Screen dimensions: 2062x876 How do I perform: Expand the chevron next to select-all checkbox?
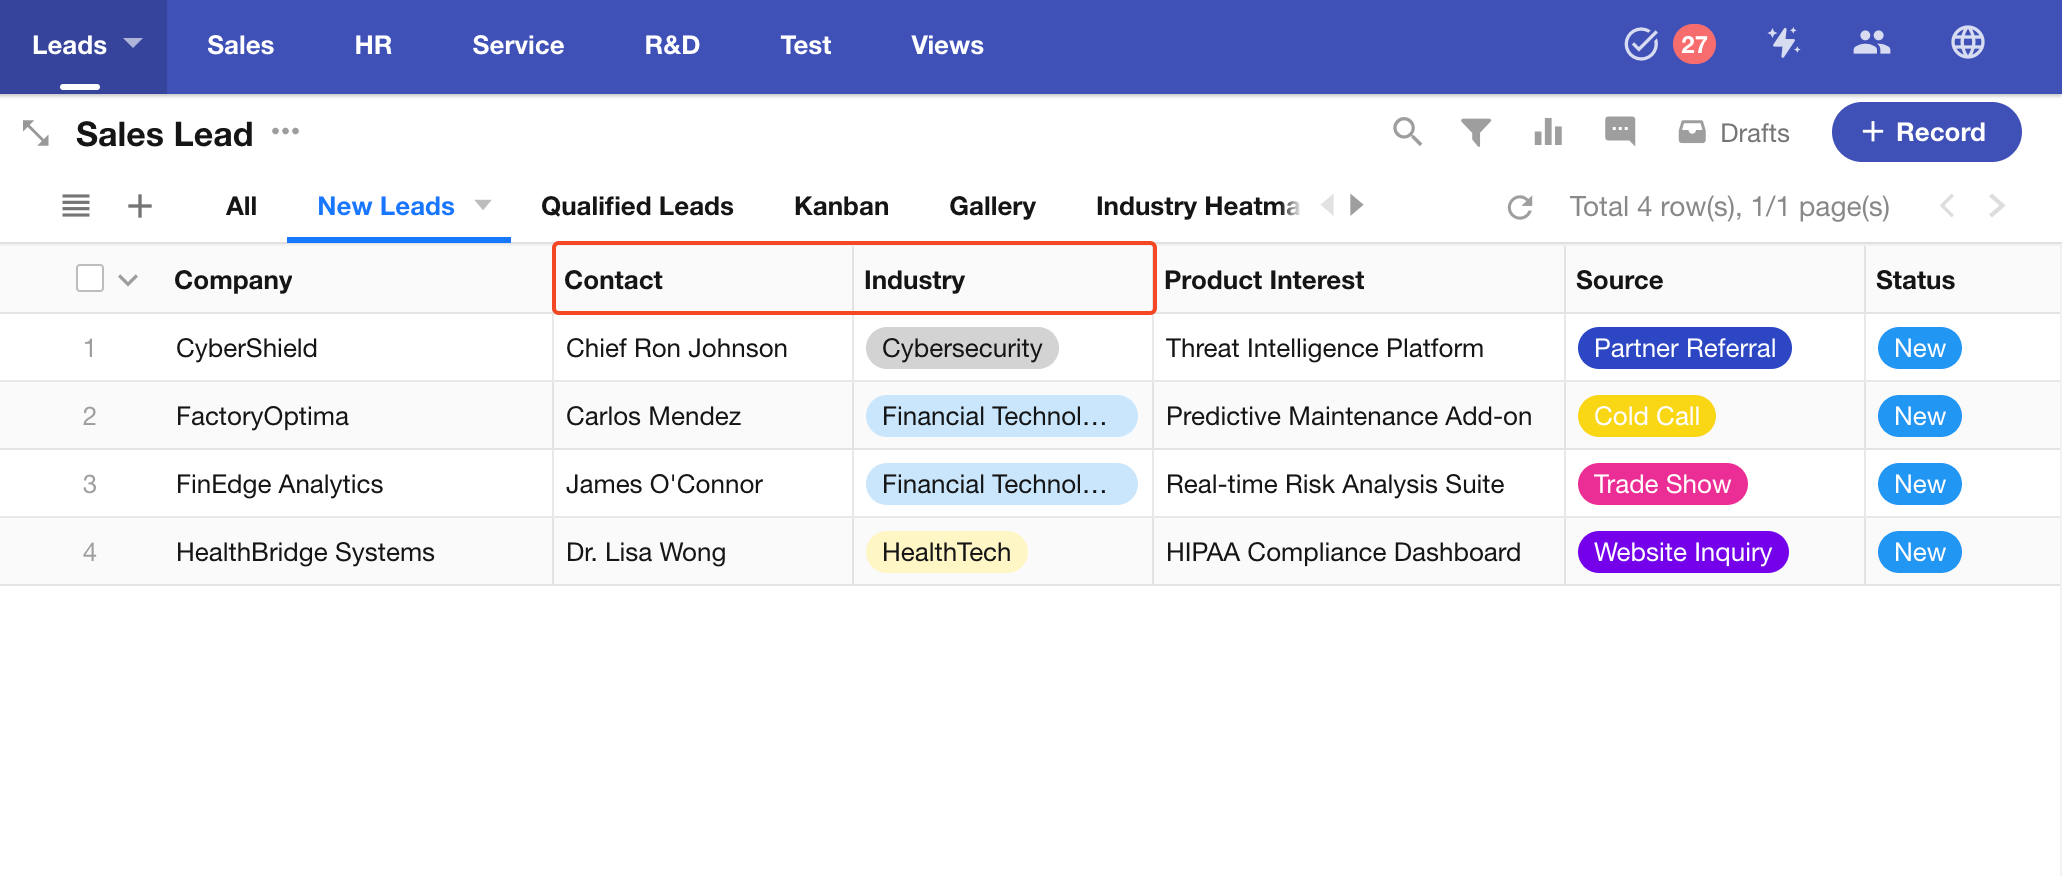128,280
